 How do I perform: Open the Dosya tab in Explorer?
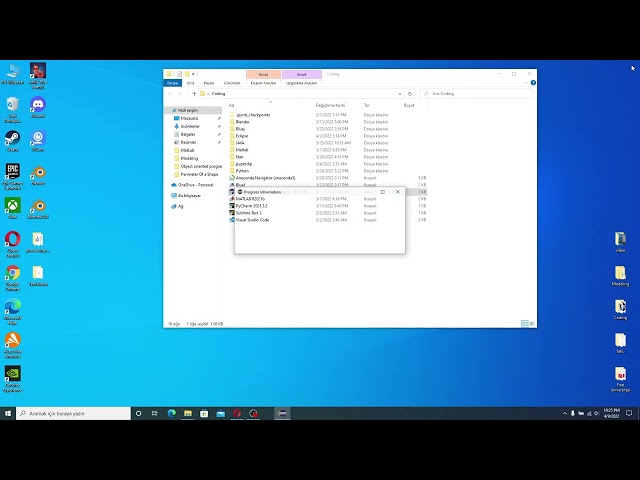(172, 83)
